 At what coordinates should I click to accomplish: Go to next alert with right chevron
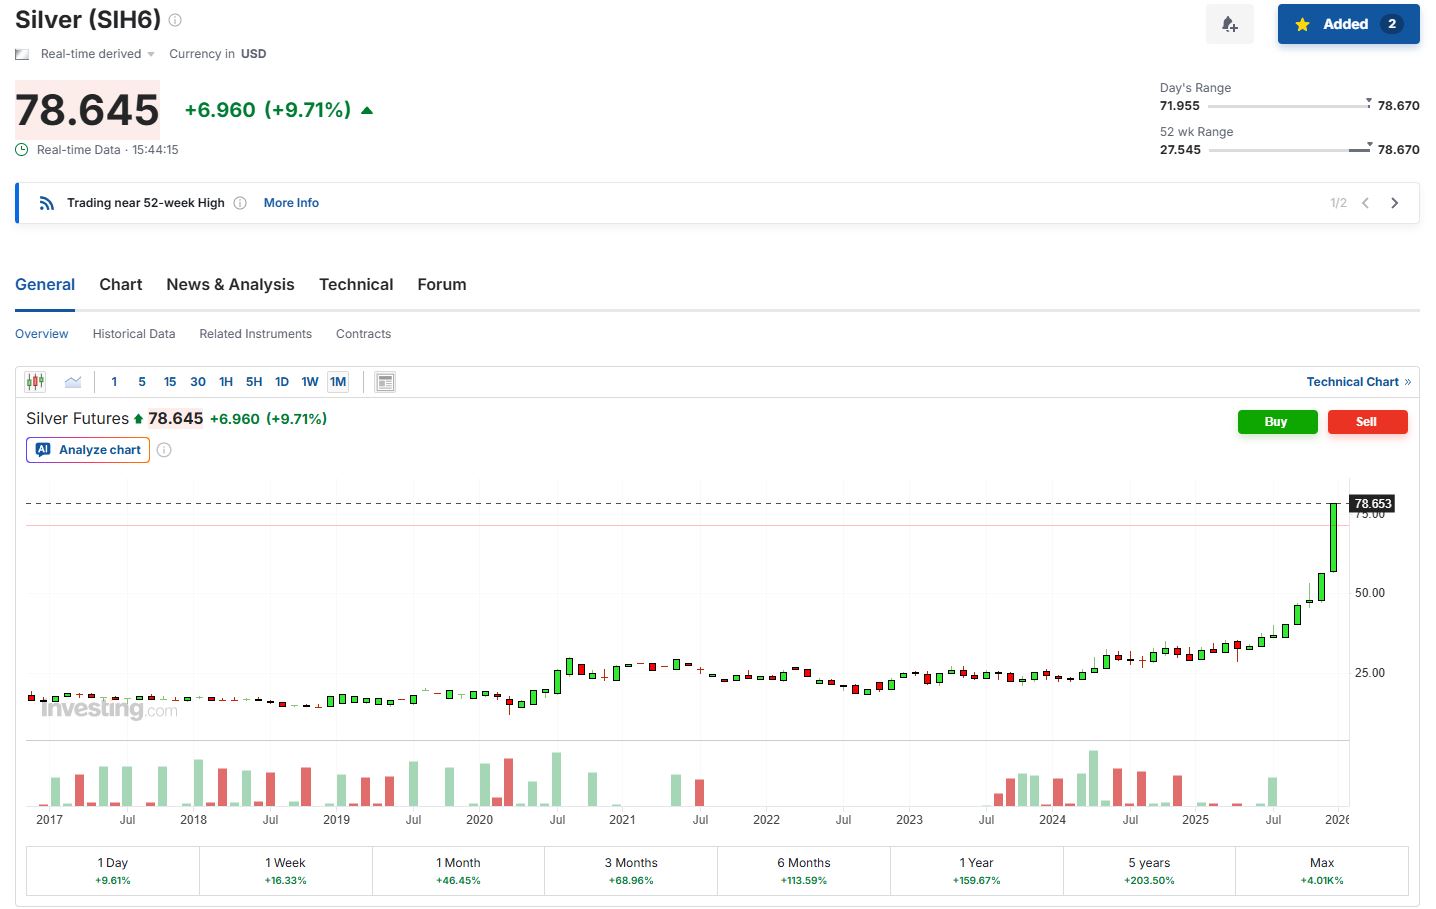1395,203
